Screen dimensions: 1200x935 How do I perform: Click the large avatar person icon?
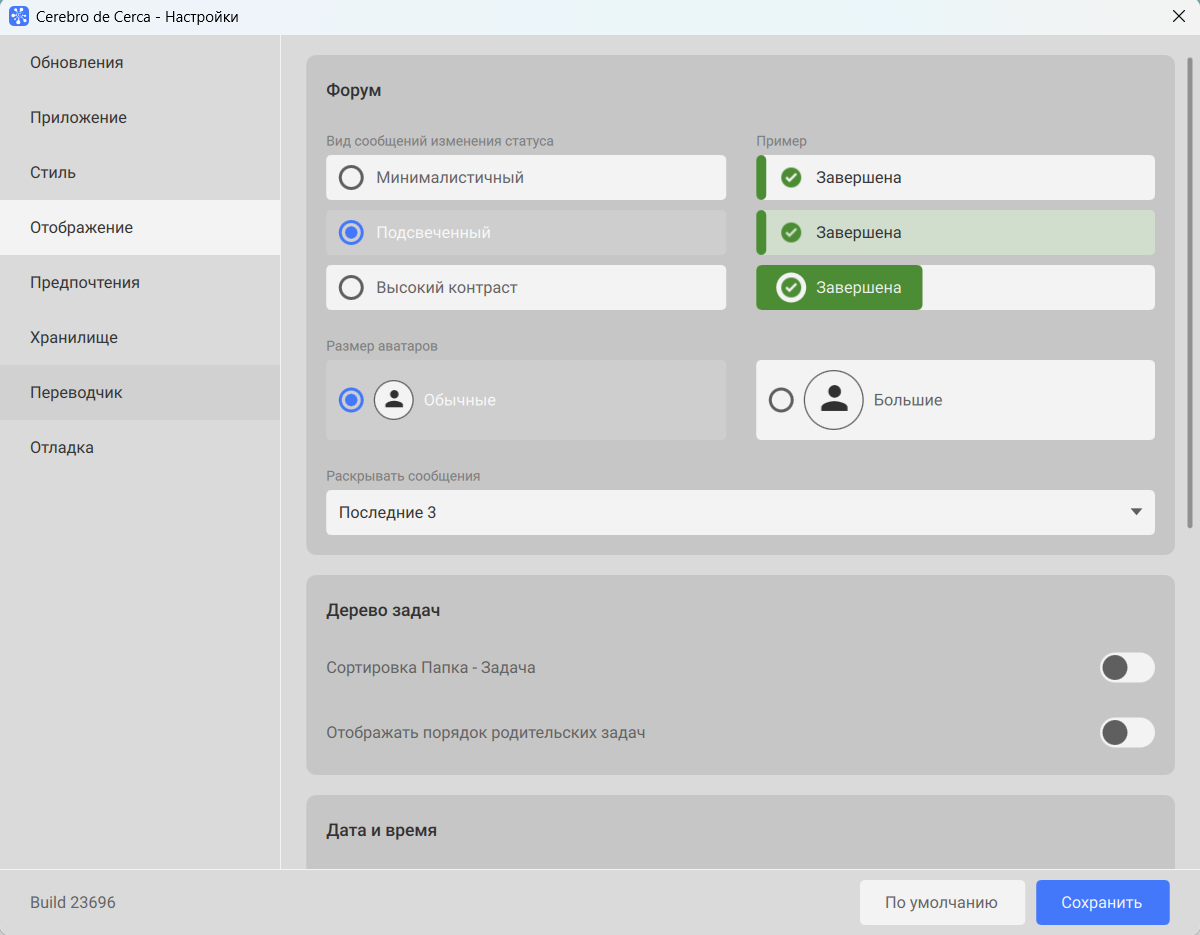pos(833,400)
